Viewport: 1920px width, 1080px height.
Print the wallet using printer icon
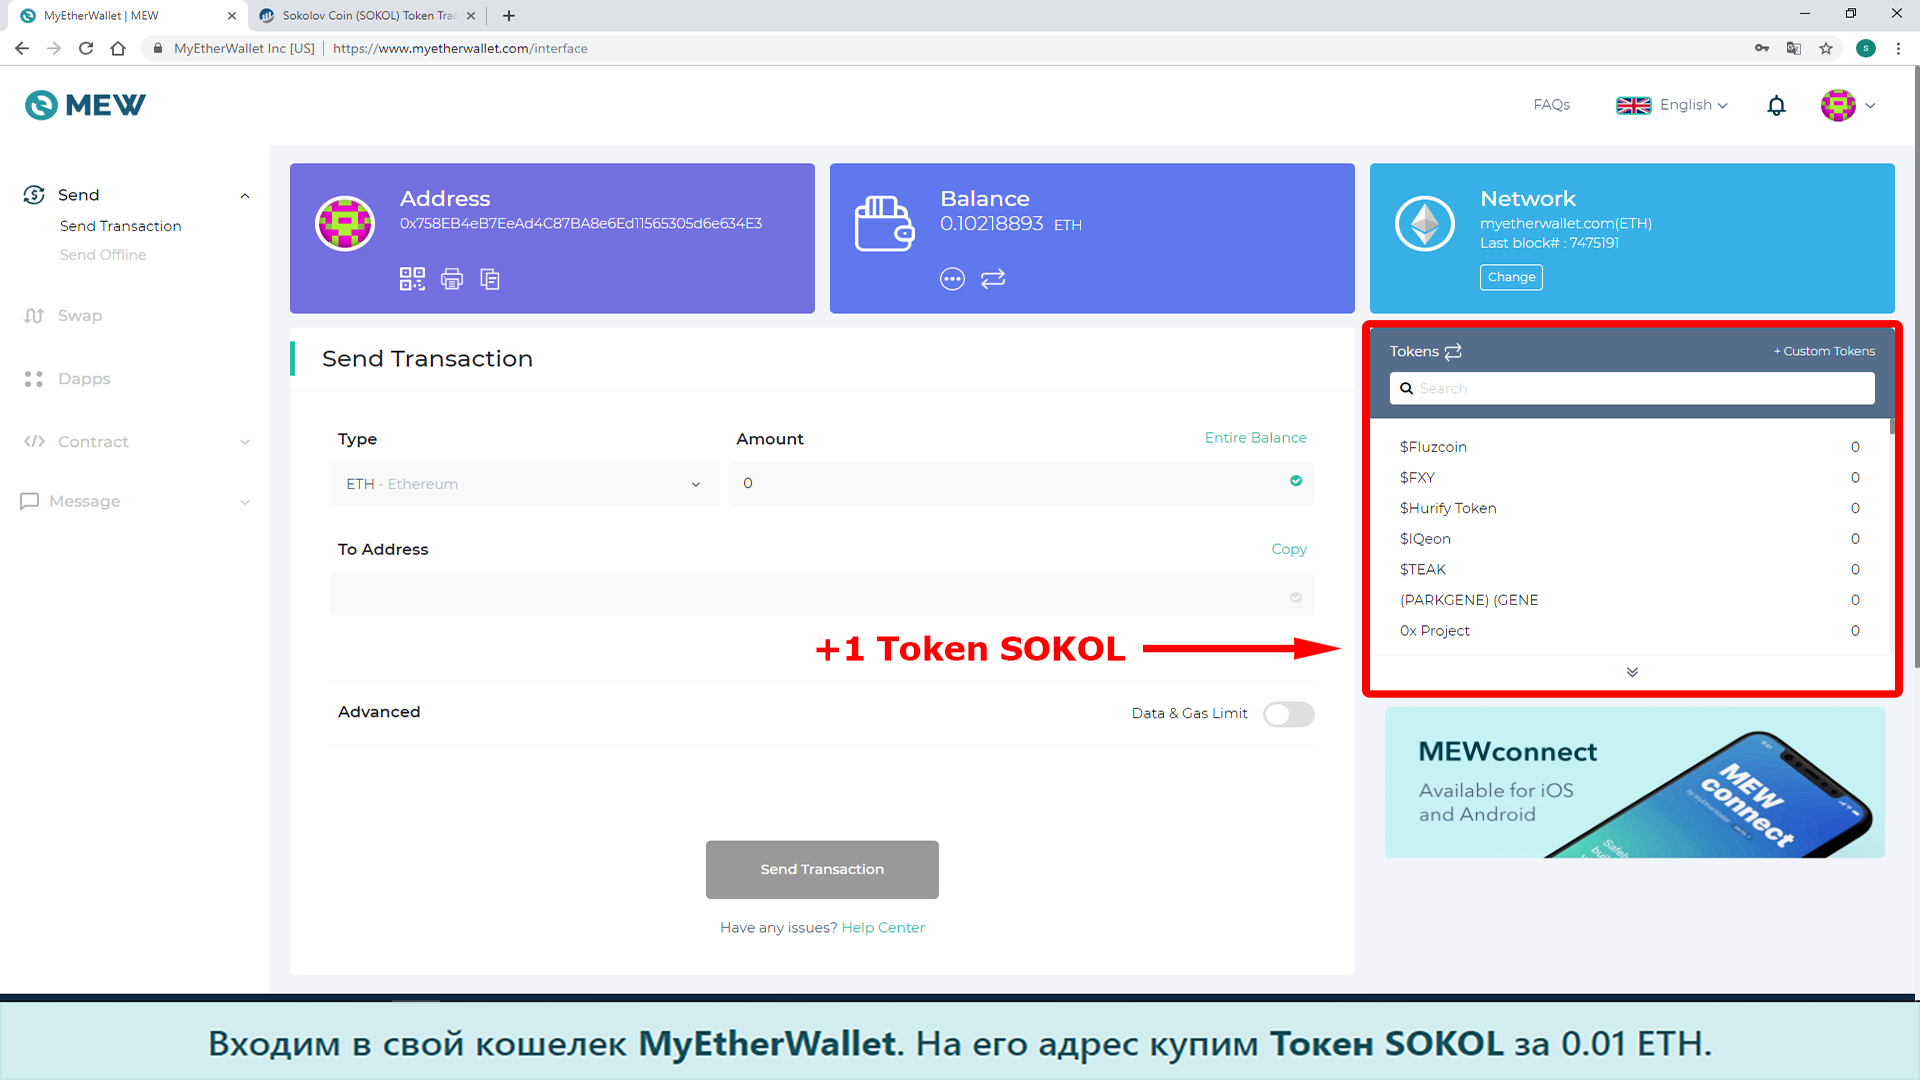coord(452,279)
